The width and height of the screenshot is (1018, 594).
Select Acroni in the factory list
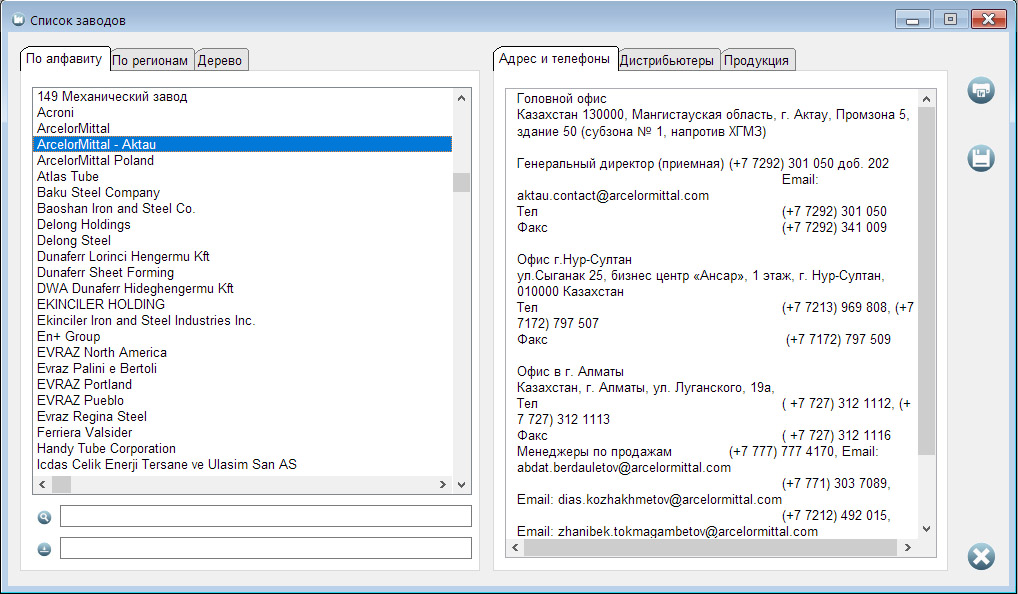[242, 112]
